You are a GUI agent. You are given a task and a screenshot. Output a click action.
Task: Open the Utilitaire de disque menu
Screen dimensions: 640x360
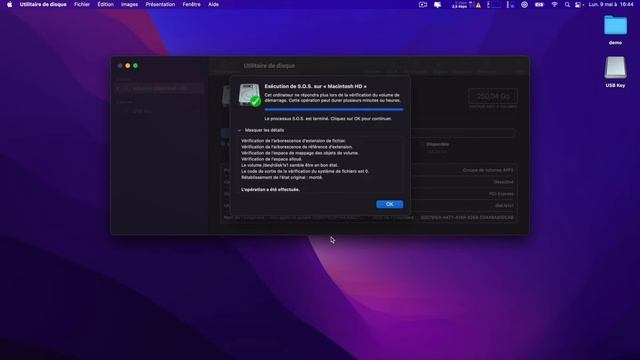tap(43, 4)
